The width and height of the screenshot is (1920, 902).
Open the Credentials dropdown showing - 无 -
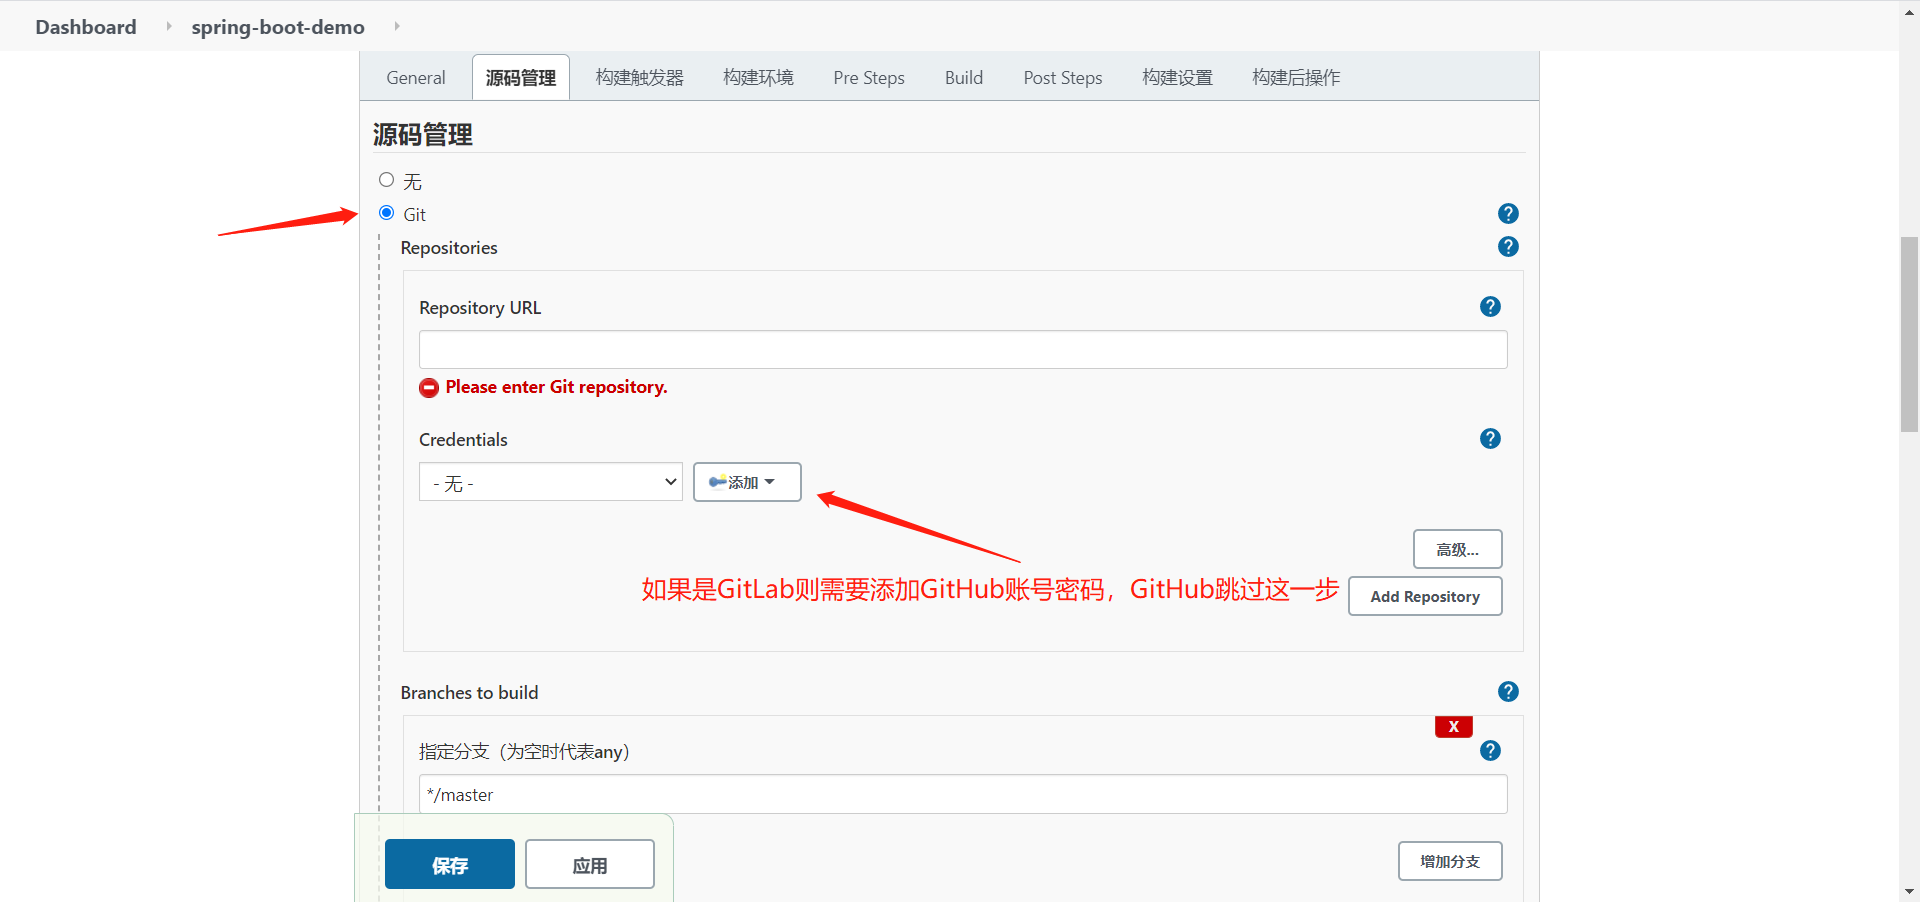(x=551, y=482)
